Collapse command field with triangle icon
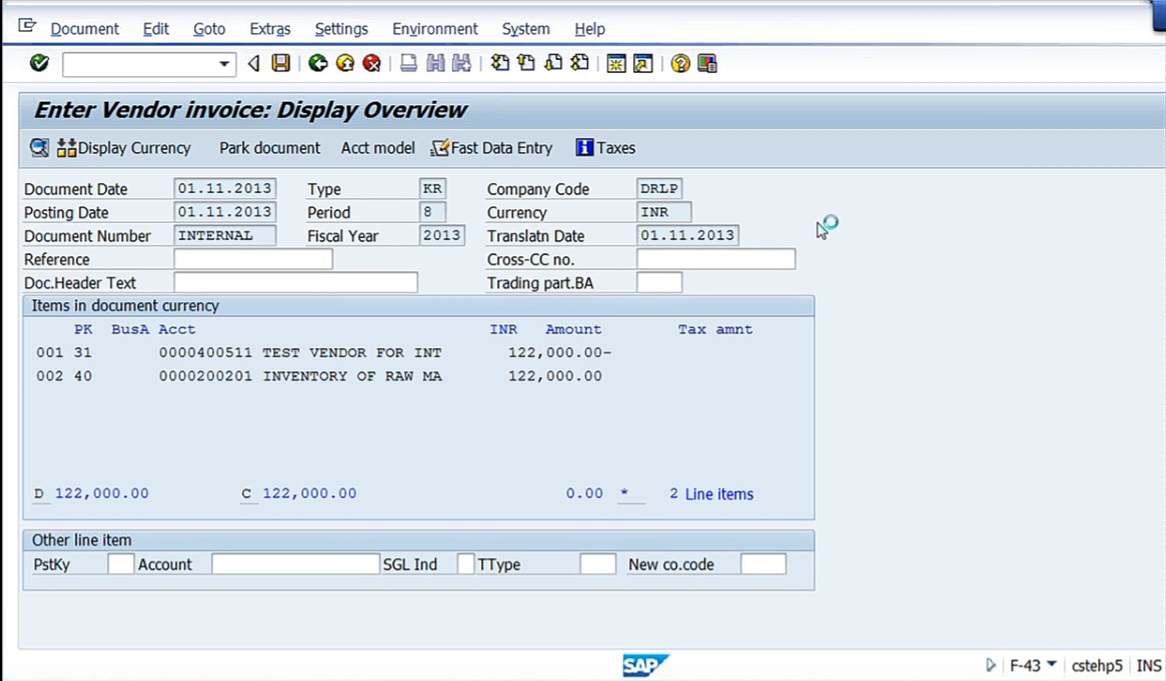 (x=254, y=64)
